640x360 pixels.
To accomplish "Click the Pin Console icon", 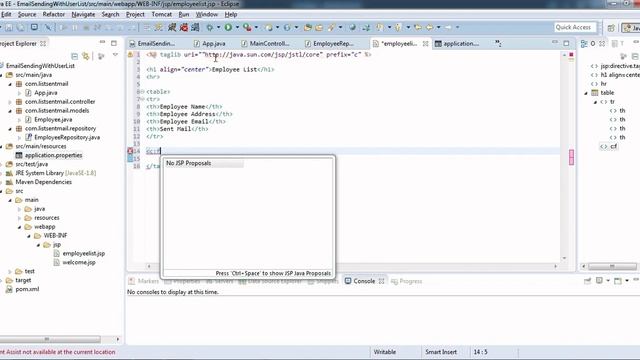I will 587,281.
